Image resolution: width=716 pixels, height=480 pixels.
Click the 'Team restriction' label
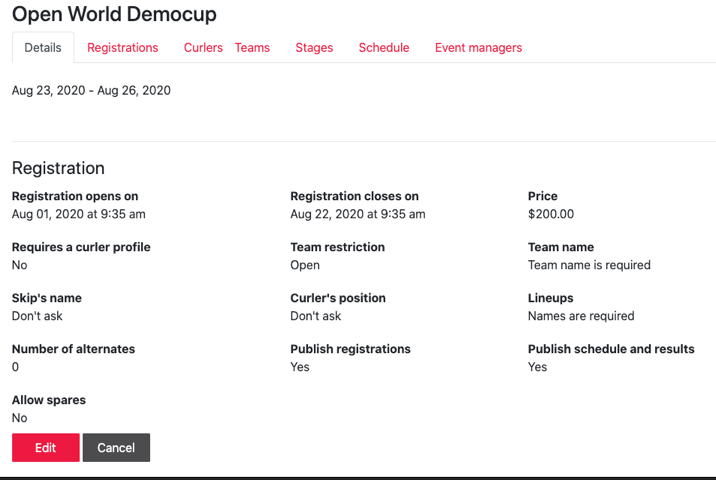[x=337, y=247]
